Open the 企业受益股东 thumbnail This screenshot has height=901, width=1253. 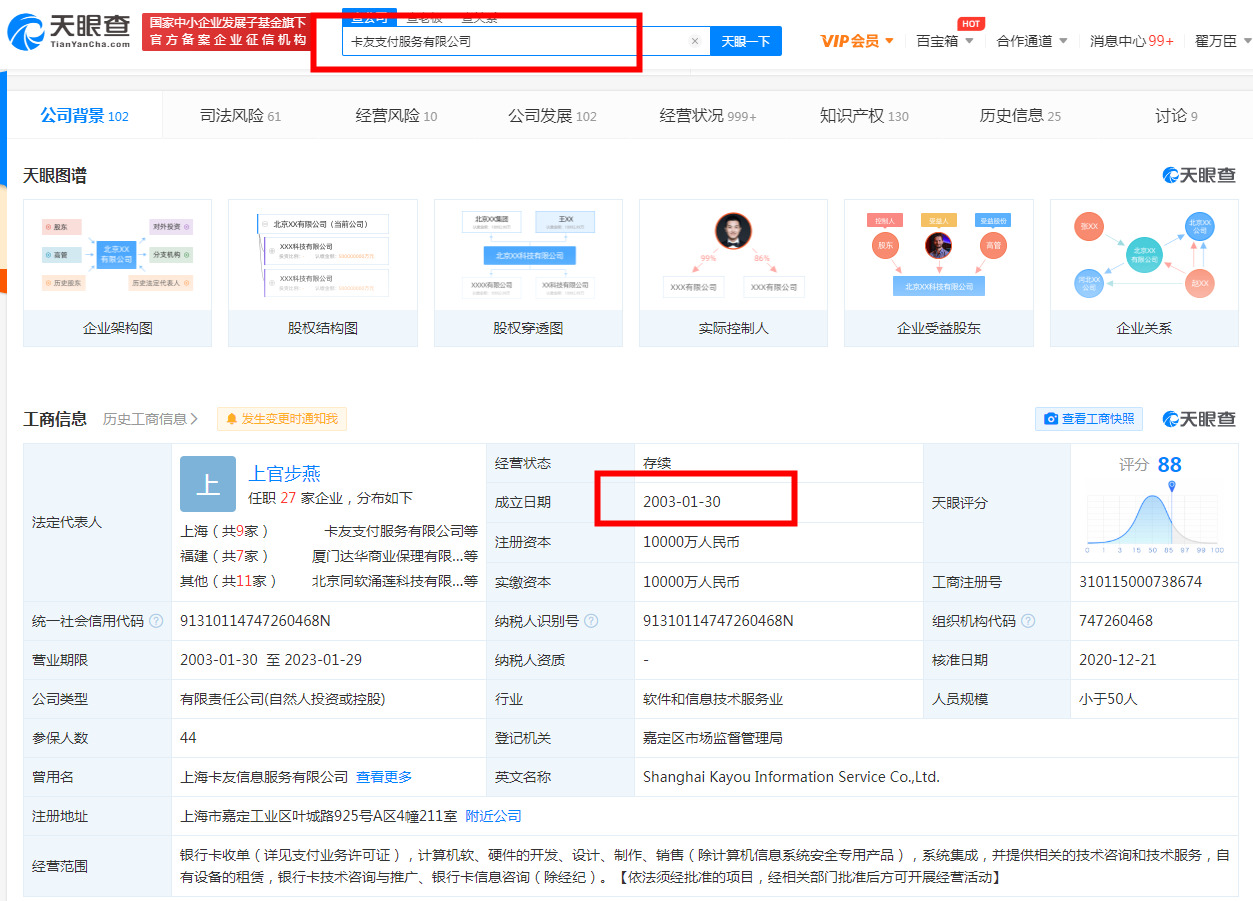939,273
